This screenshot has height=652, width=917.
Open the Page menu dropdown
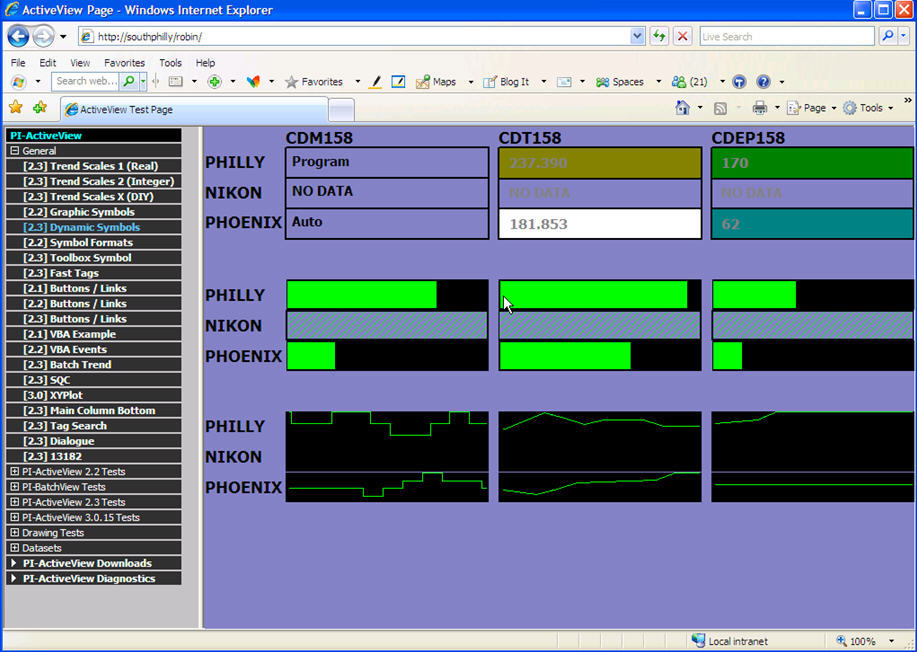point(833,108)
